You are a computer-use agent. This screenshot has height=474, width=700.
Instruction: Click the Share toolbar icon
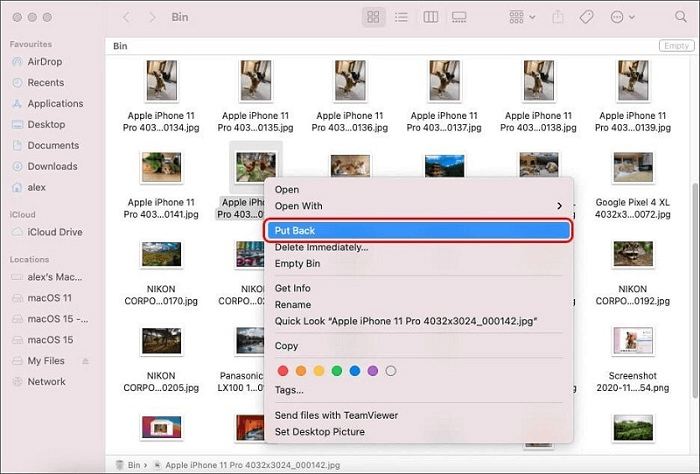[x=558, y=18]
